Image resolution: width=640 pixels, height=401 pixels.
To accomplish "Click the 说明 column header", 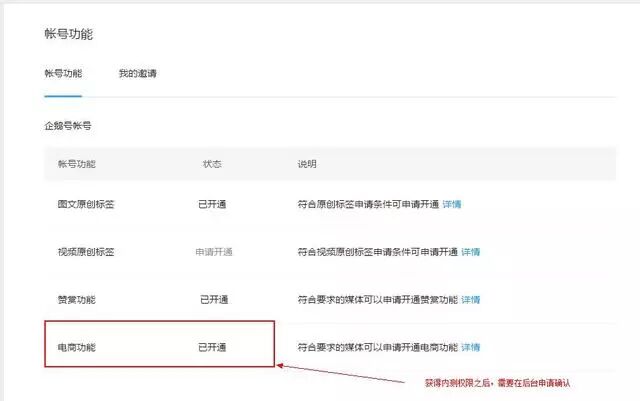I will 306,162.
